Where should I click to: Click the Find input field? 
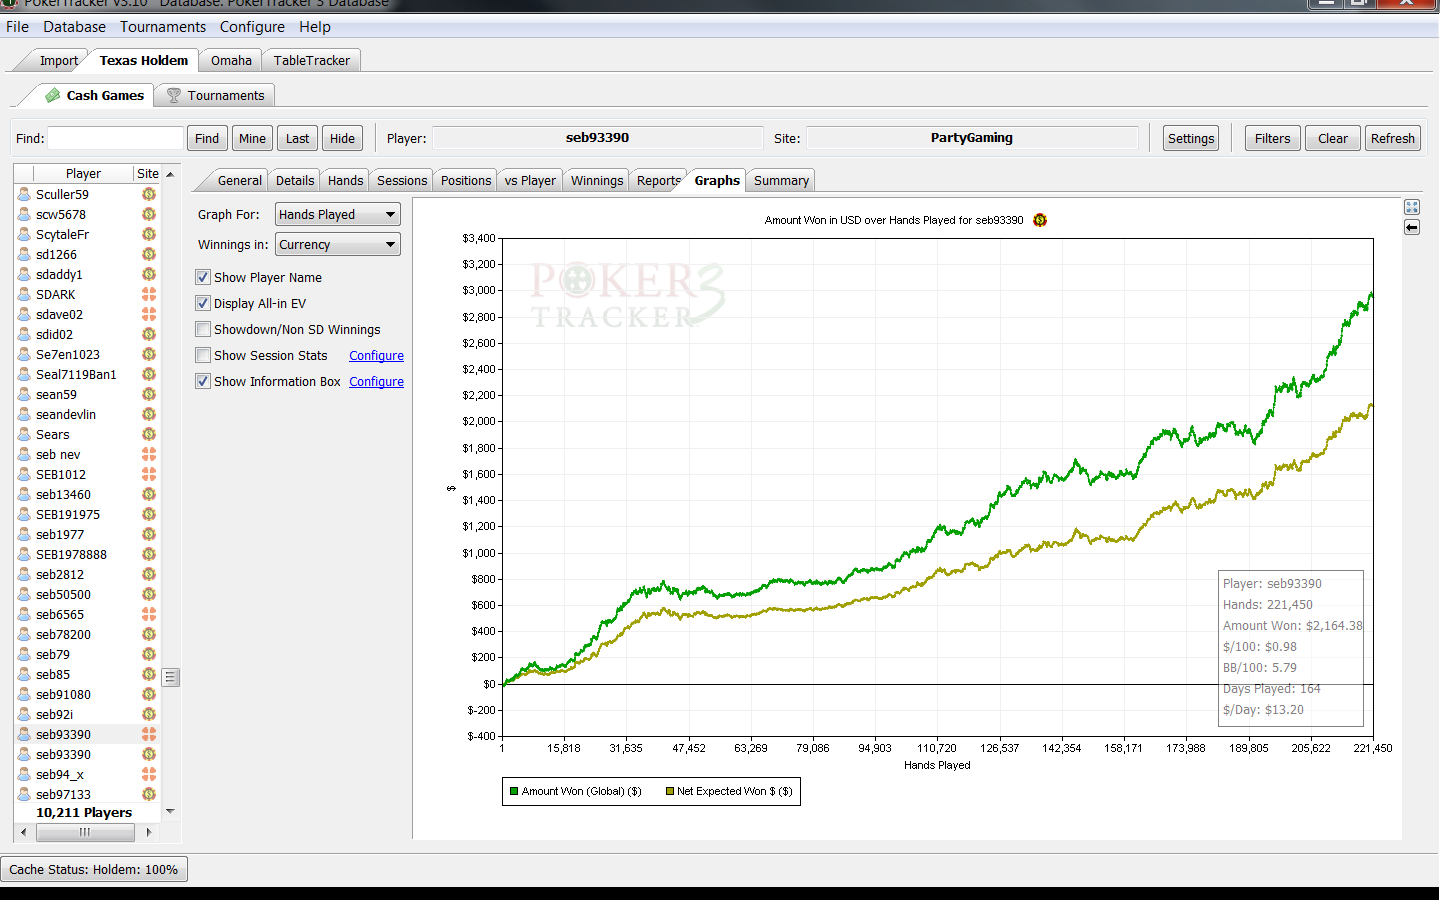click(x=115, y=138)
